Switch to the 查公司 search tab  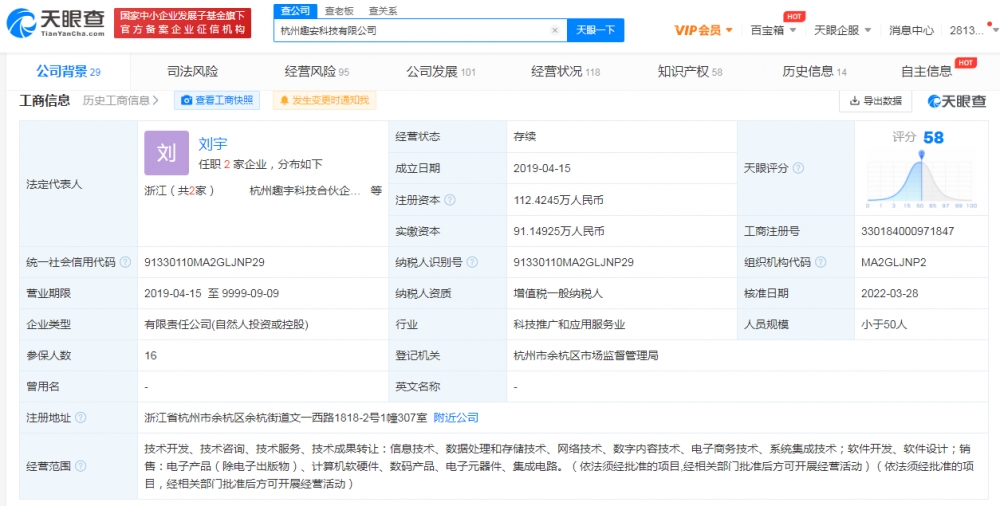[x=295, y=11]
